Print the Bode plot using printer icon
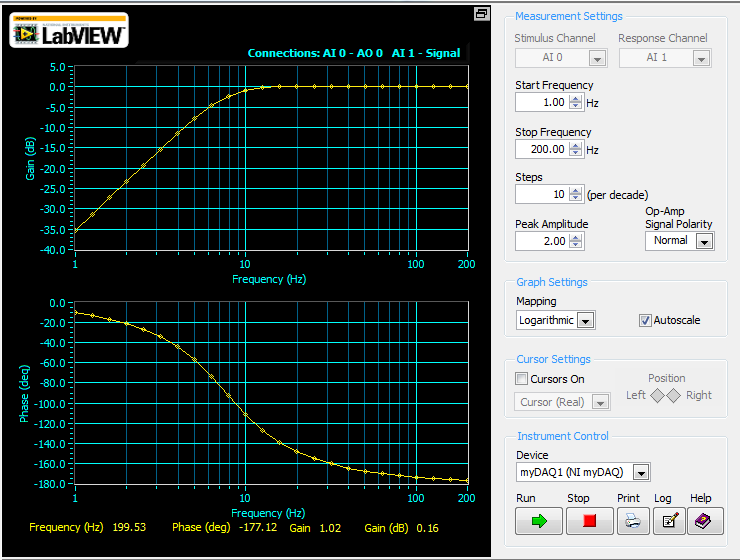 tap(633, 521)
